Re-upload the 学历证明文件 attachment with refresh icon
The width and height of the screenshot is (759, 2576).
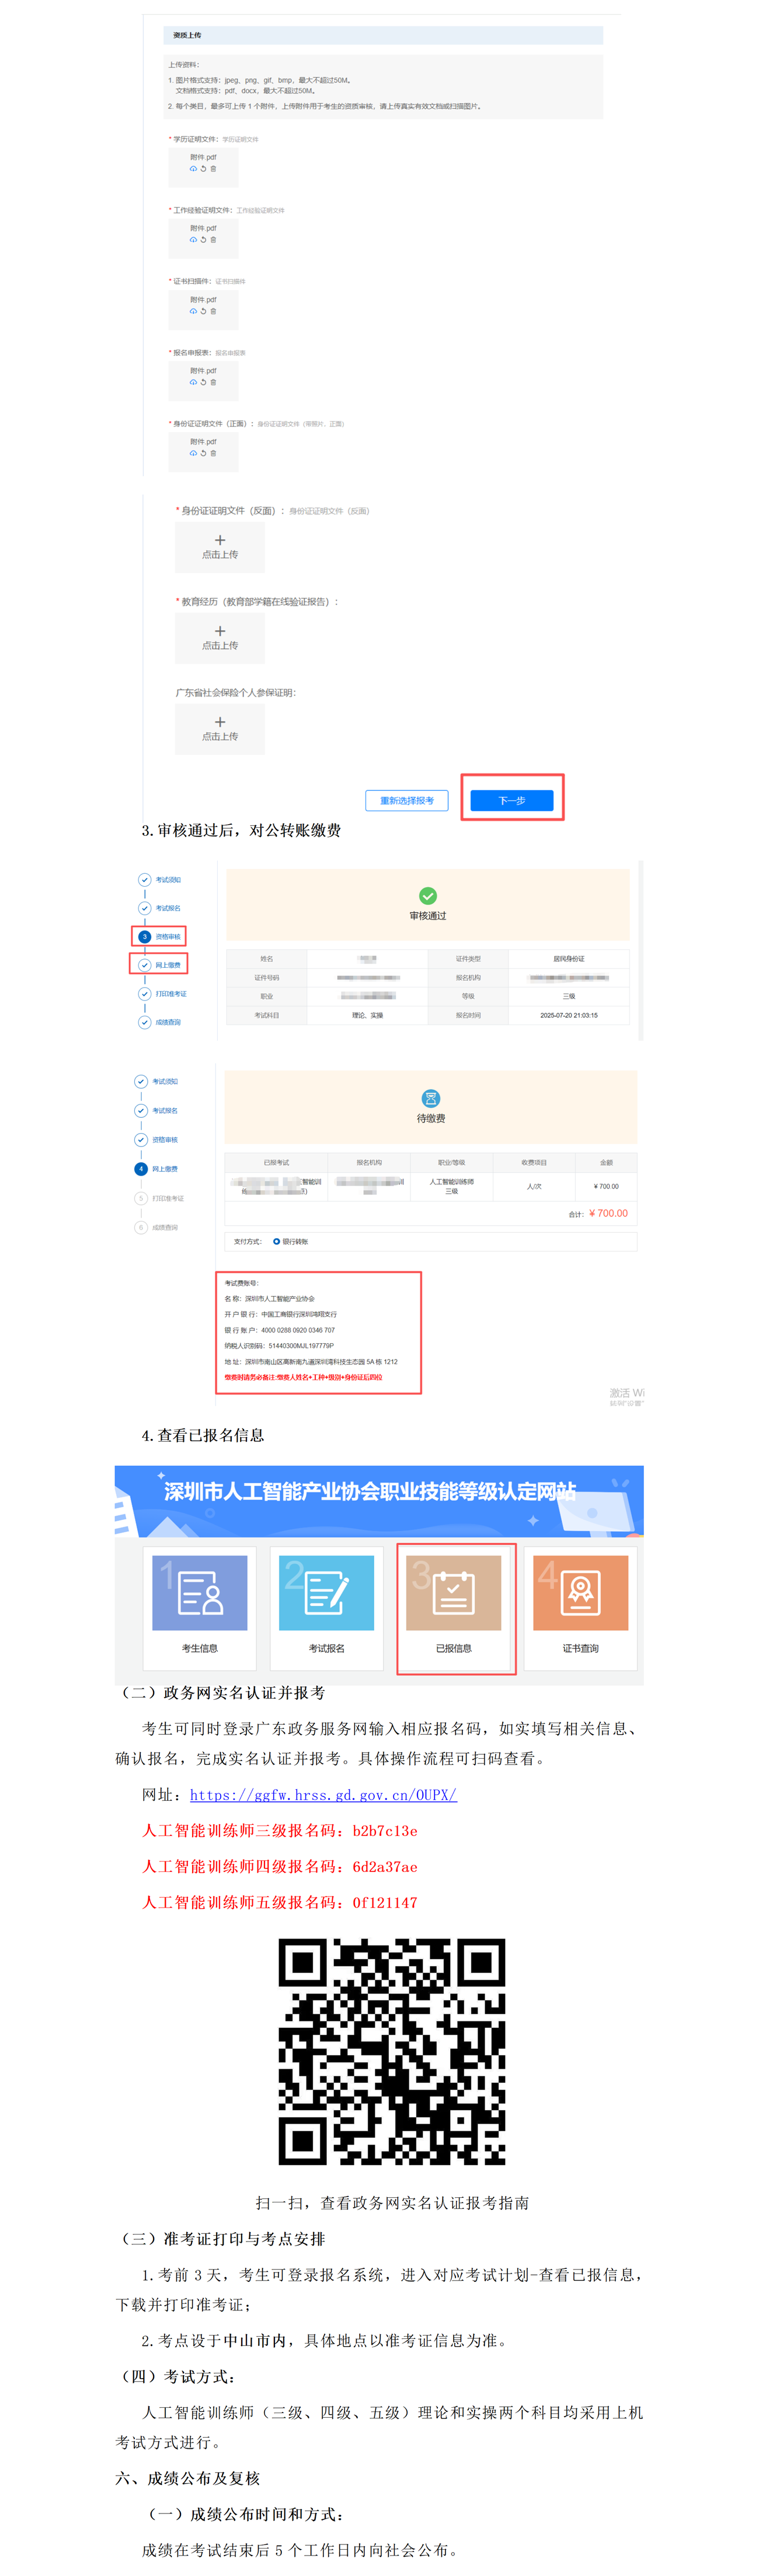click(x=203, y=169)
